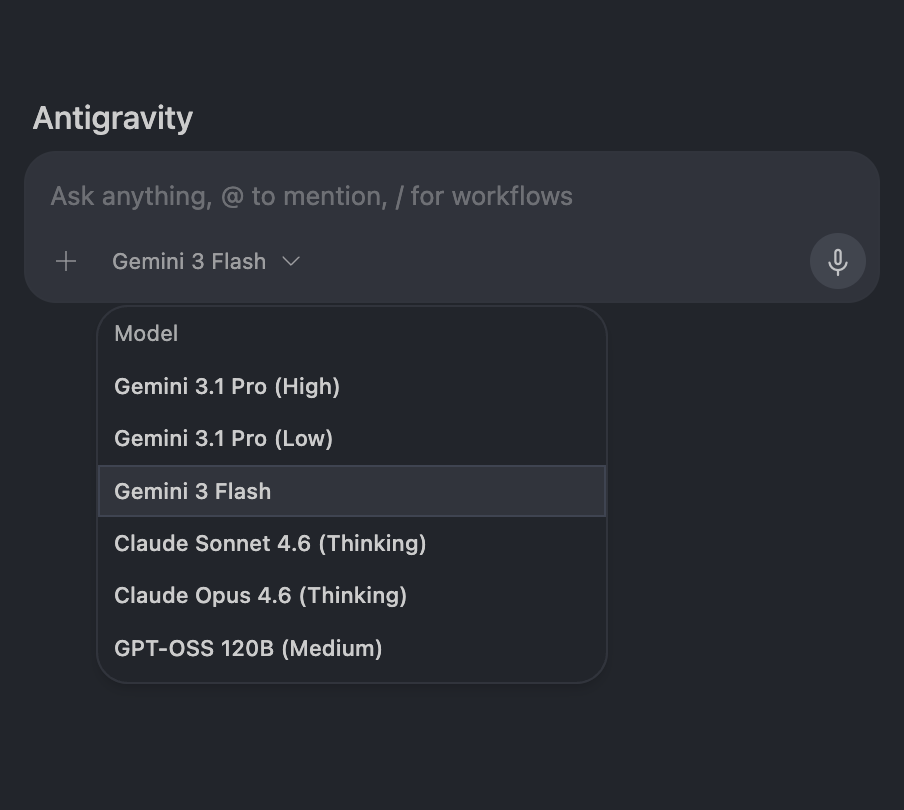Activate the microphone voice input button
904x810 pixels.
[837, 261]
